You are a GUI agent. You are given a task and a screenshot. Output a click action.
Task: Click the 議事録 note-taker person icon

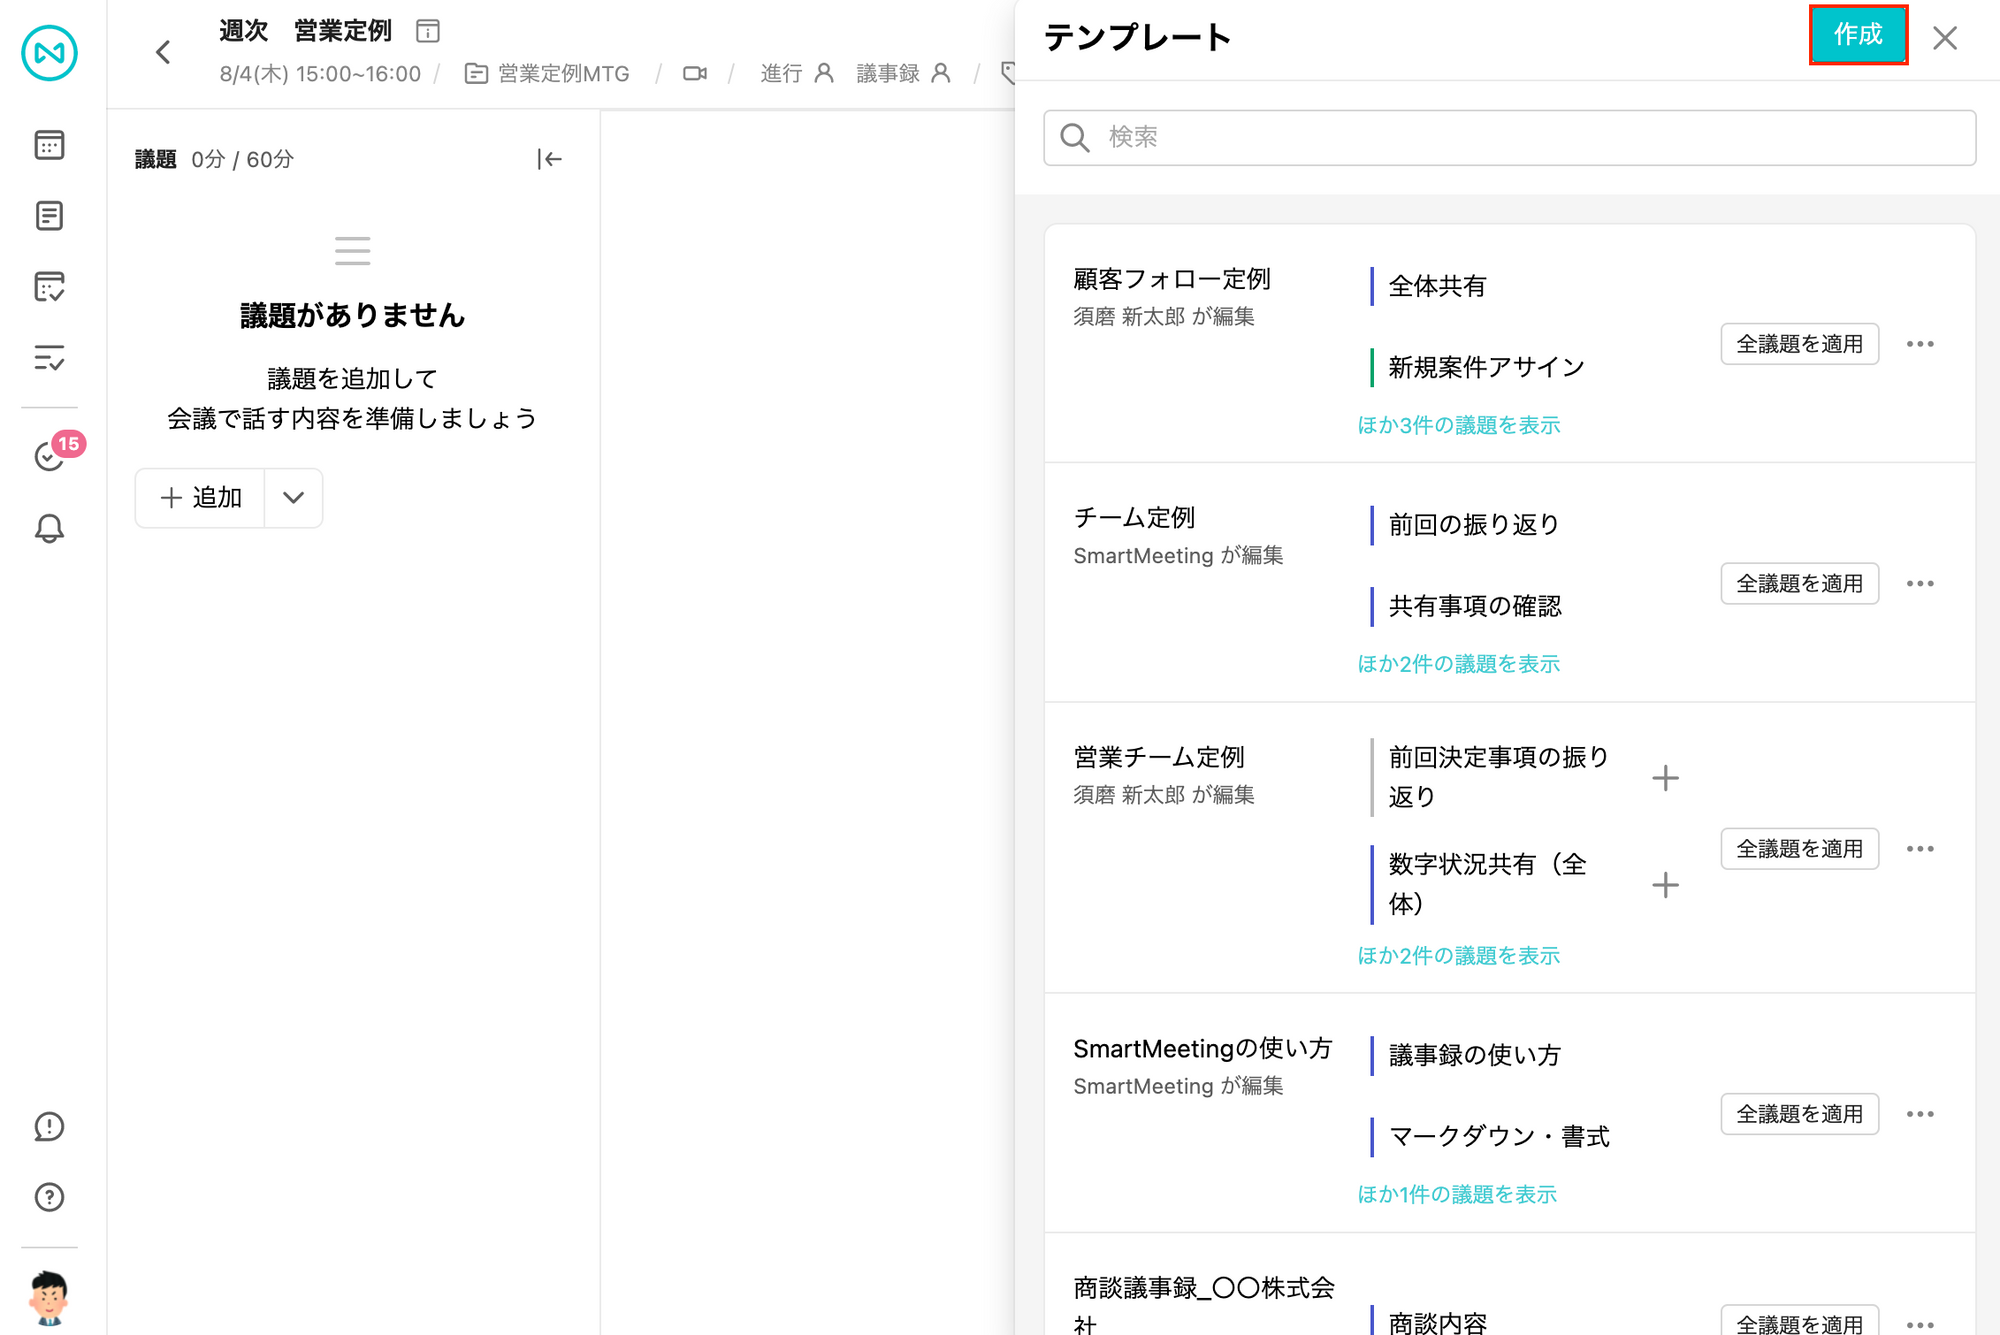(x=941, y=73)
